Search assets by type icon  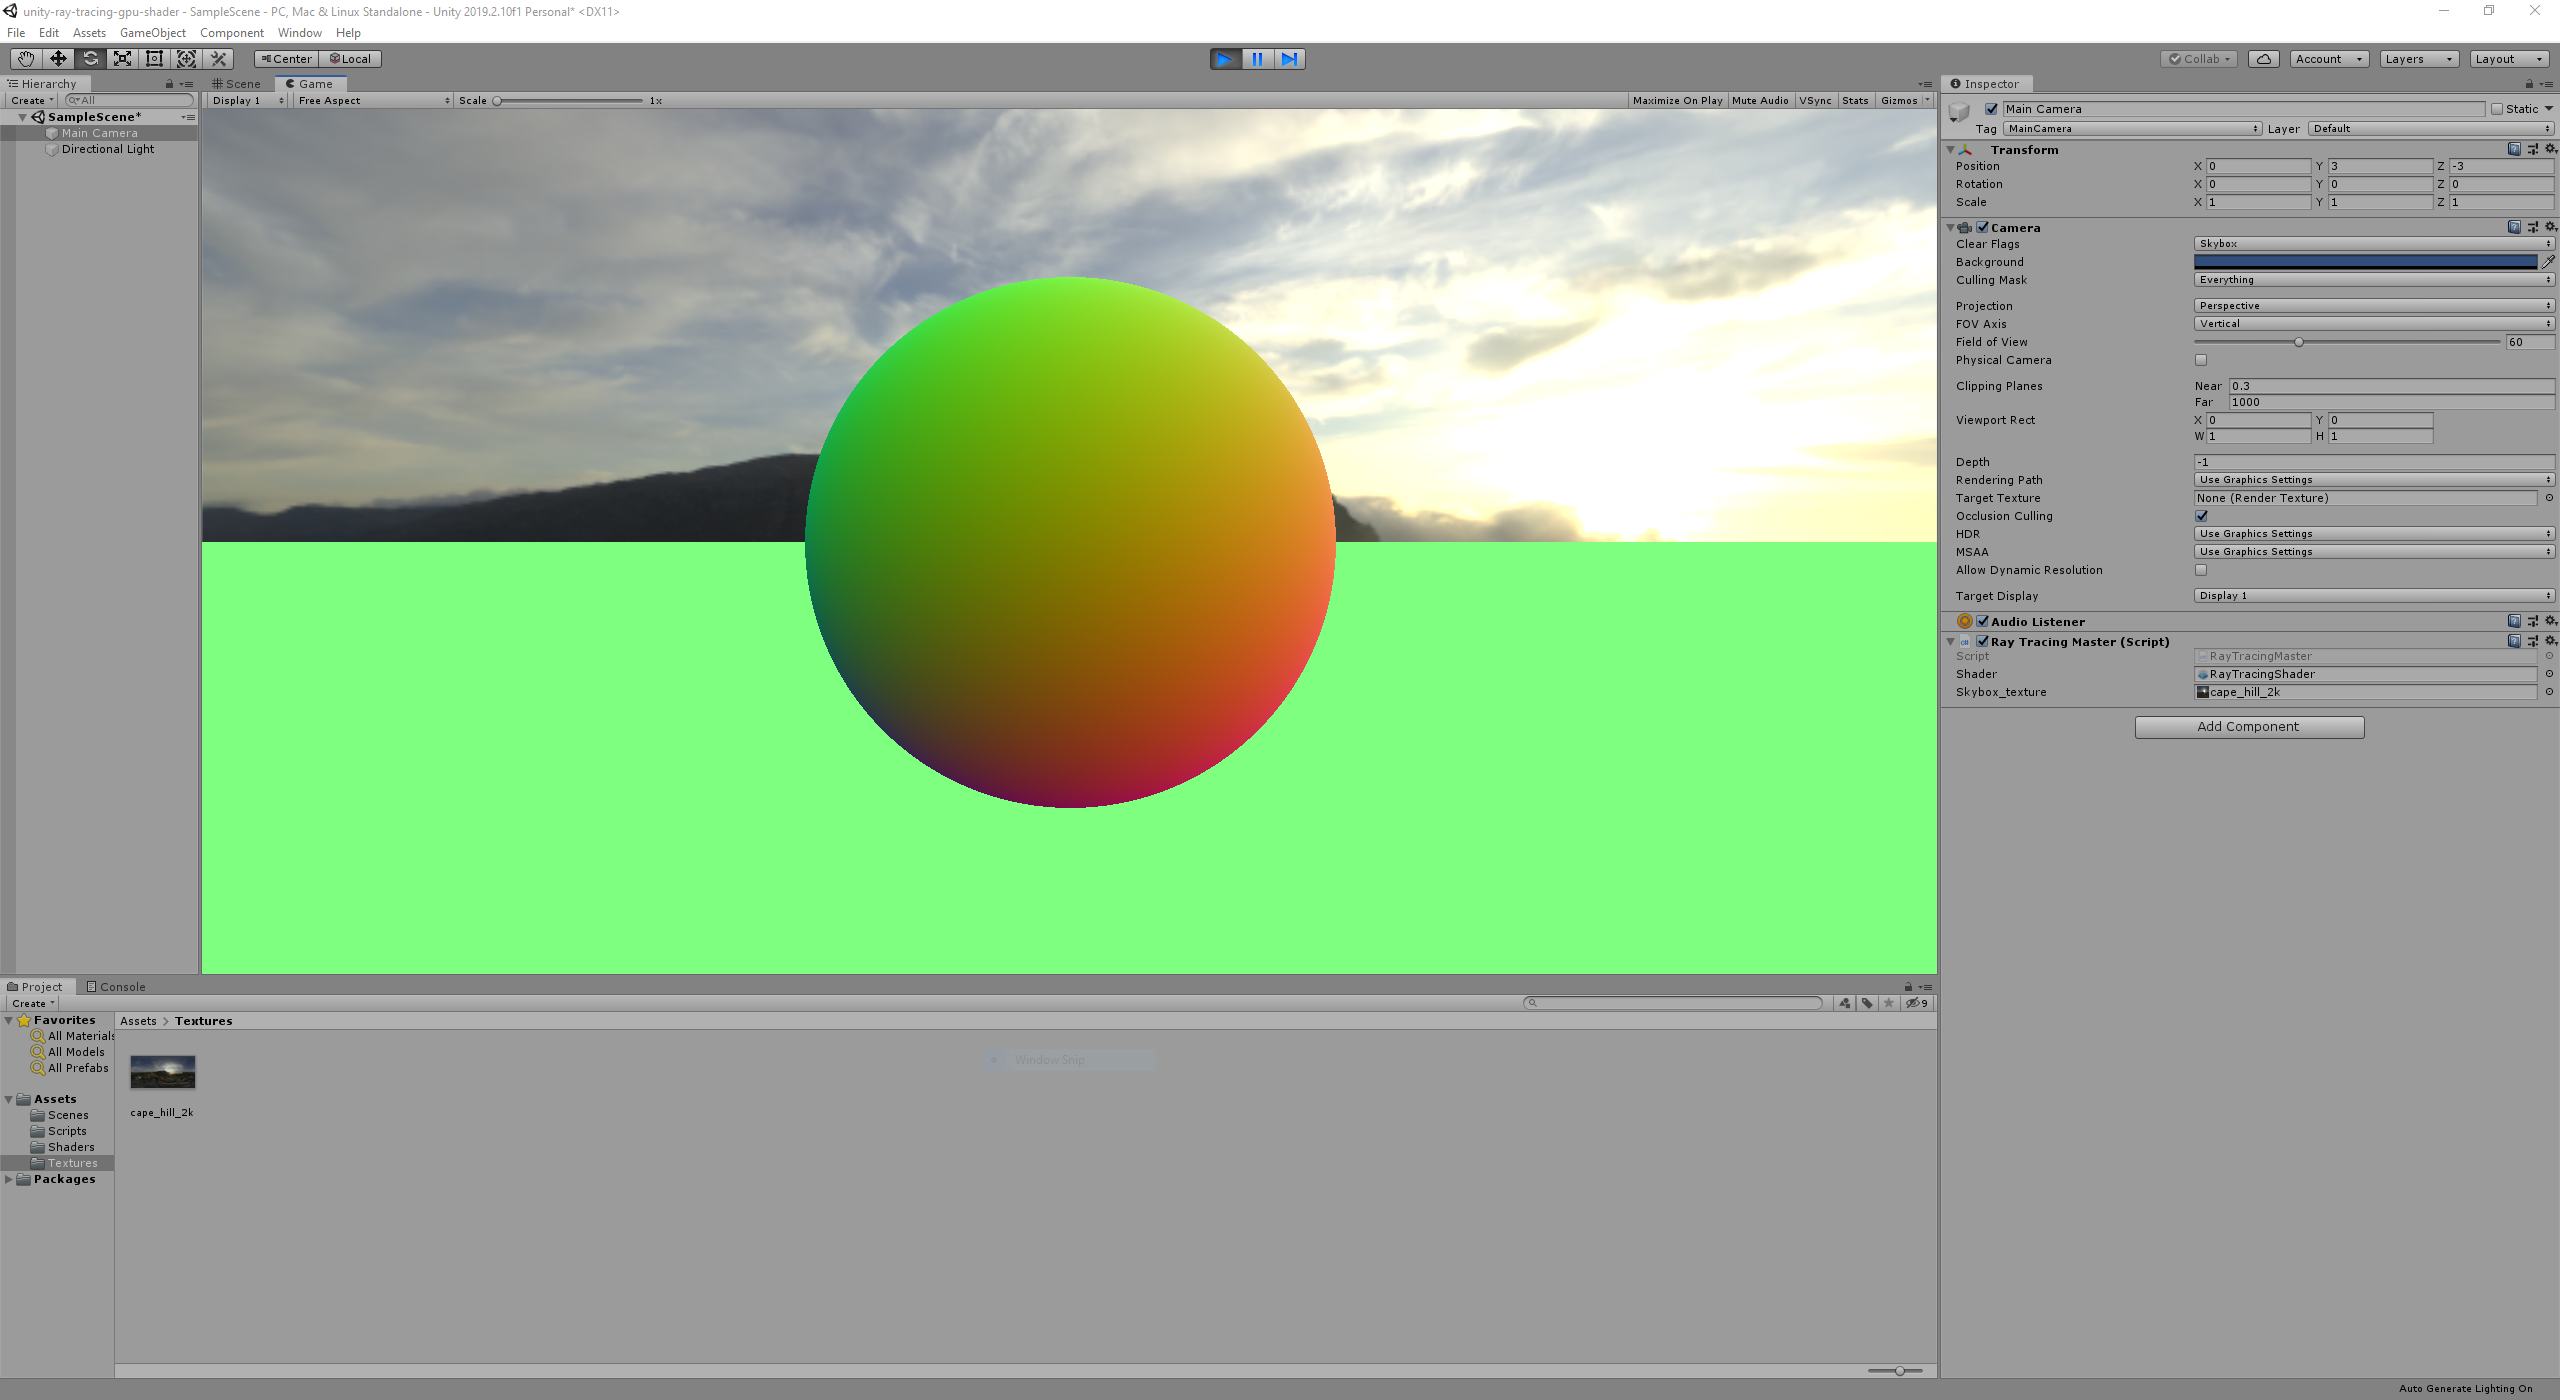click(x=1845, y=1003)
